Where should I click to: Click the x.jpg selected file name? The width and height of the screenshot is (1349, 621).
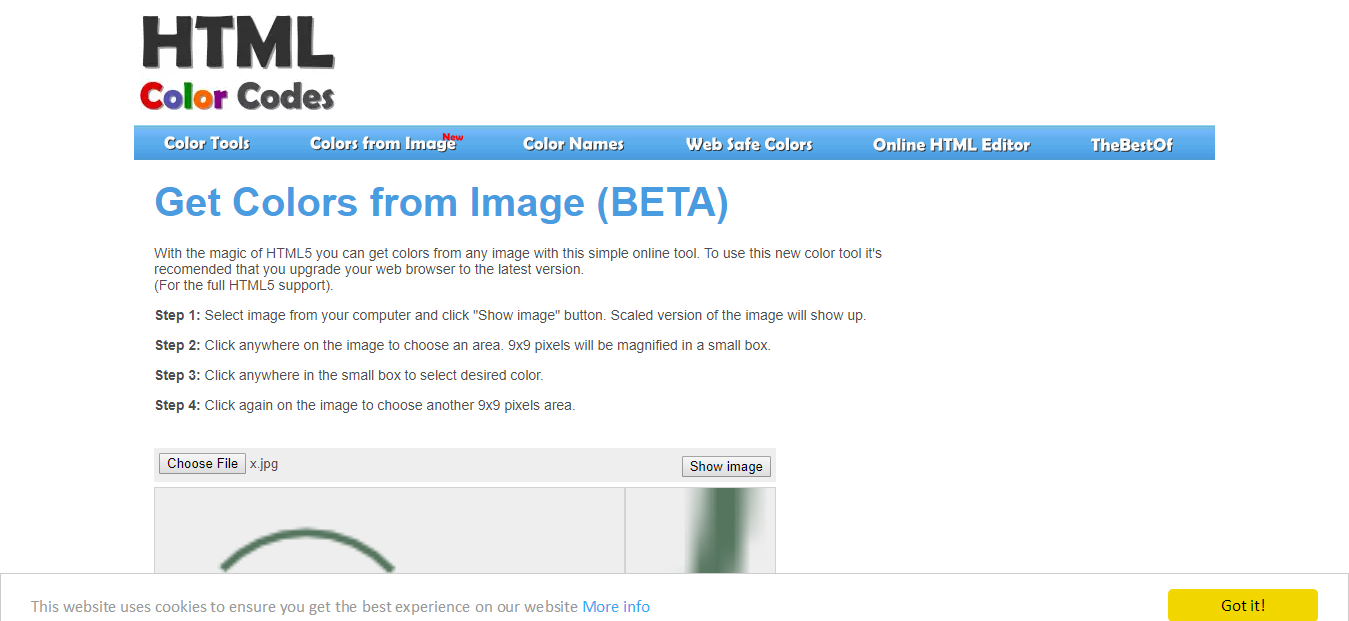(264, 464)
